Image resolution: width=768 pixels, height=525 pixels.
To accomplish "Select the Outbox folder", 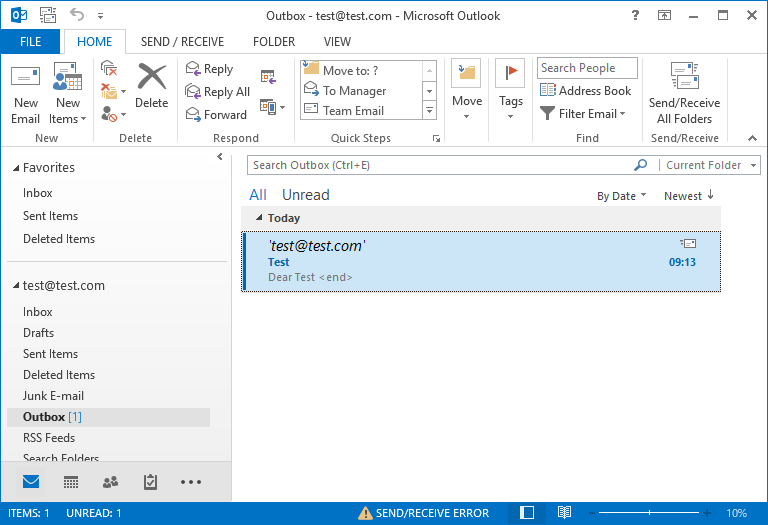I will pyautogui.click(x=109, y=417).
